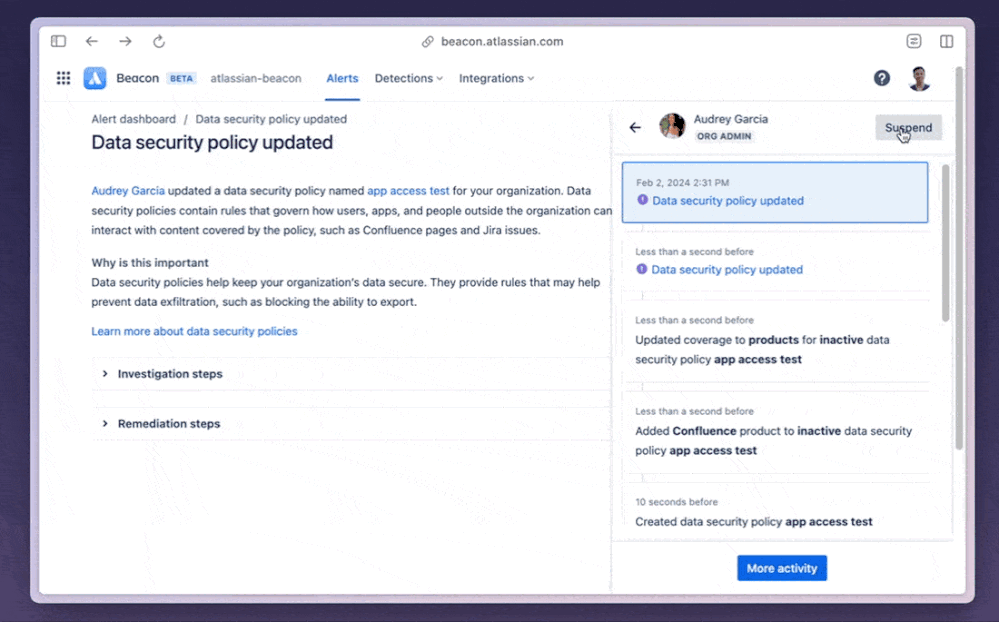Select the Feb 2, 2024 2:31 PM activity card
The height and width of the screenshot is (622, 999).
[x=775, y=192]
